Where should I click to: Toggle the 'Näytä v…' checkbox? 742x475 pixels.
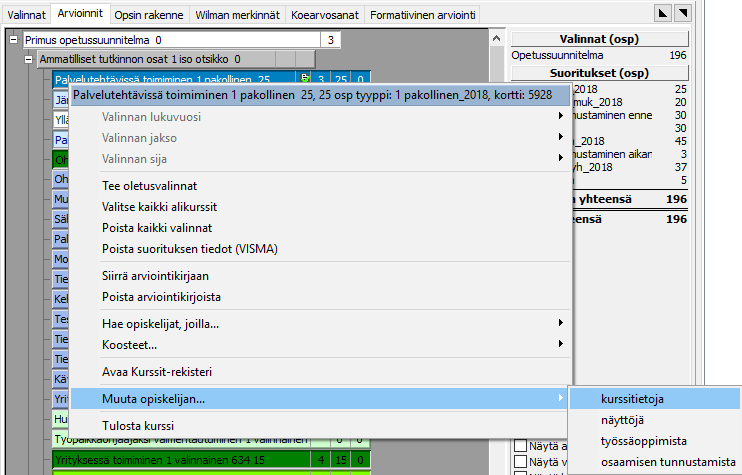pyautogui.click(x=520, y=461)
